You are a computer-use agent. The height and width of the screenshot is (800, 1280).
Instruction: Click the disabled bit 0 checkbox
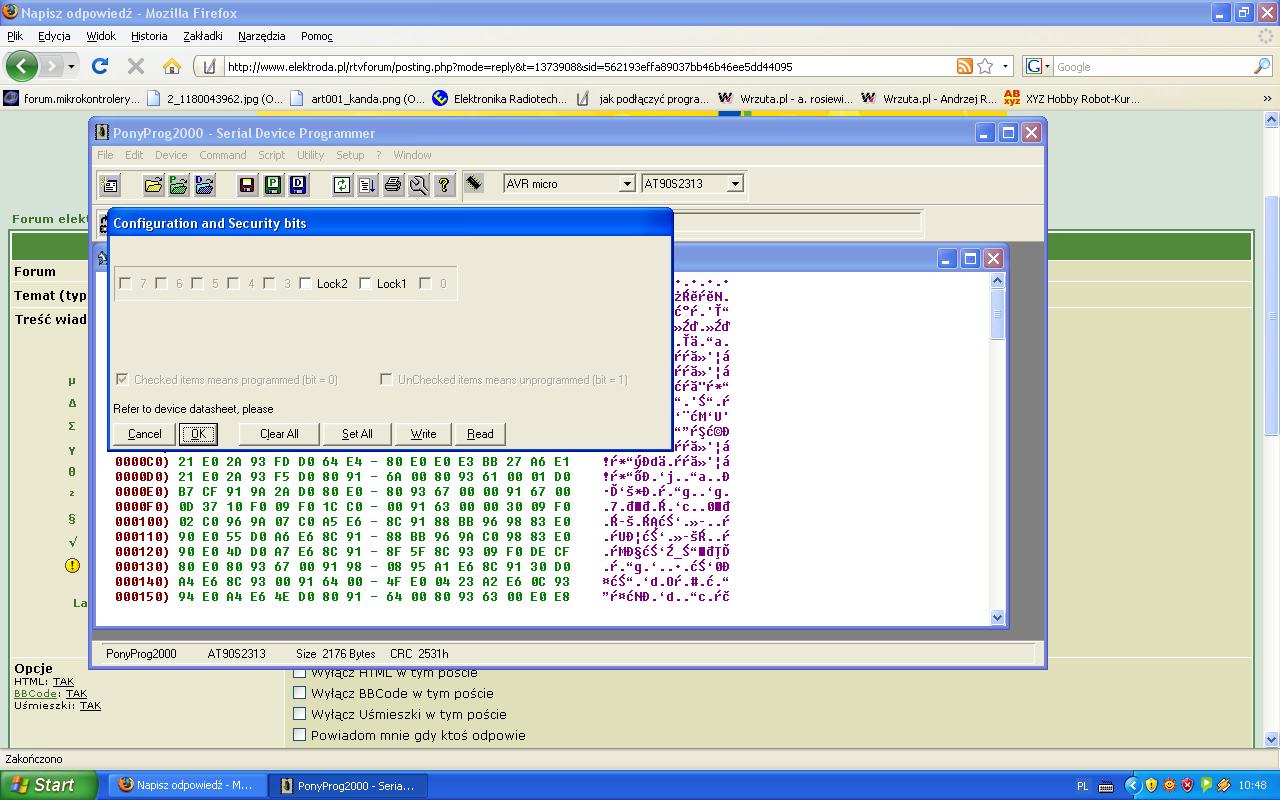click(x=425, y=283)
